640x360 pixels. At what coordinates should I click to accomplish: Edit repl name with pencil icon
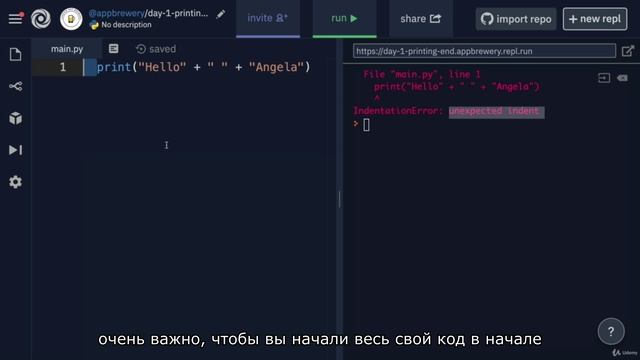221,14
